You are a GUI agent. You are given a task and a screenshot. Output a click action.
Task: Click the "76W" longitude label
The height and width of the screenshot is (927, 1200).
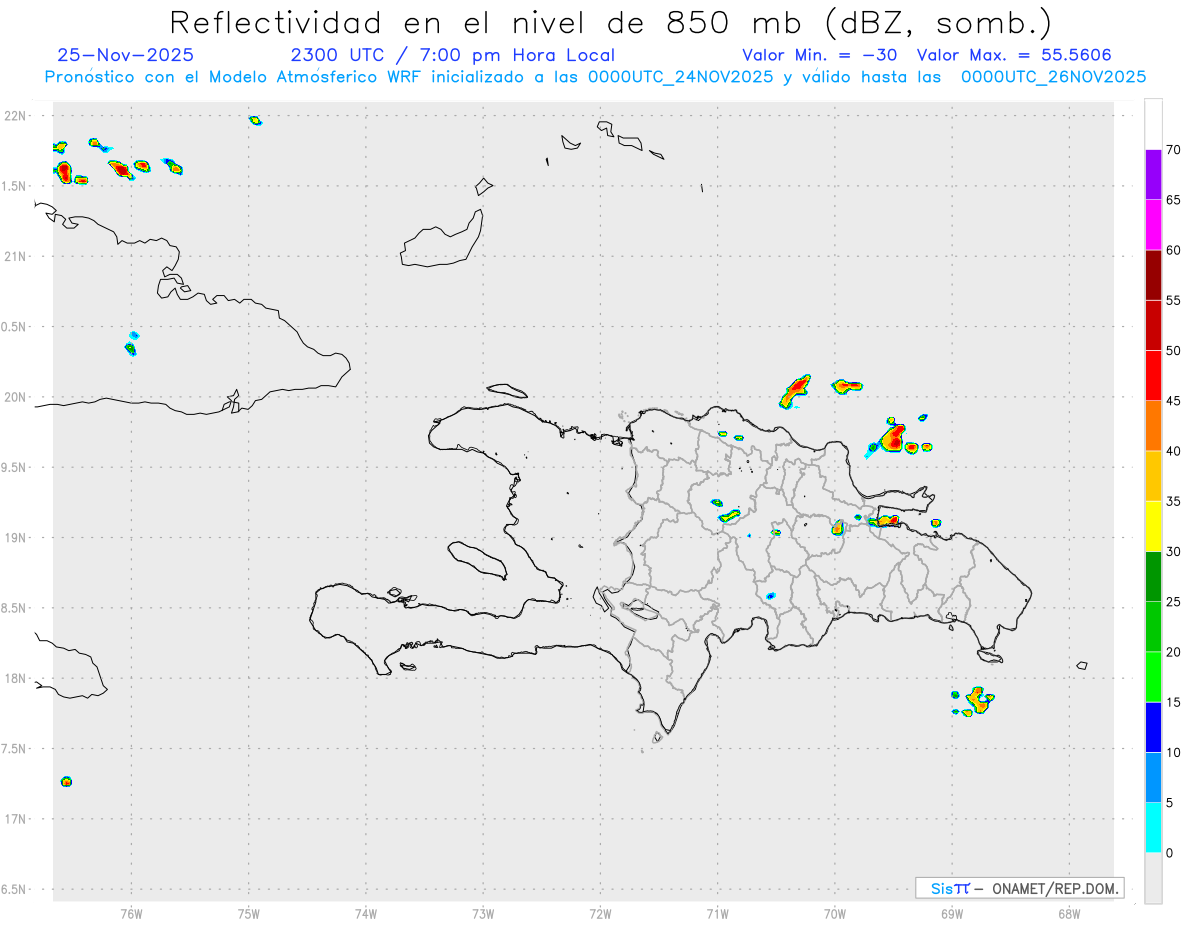131,913
